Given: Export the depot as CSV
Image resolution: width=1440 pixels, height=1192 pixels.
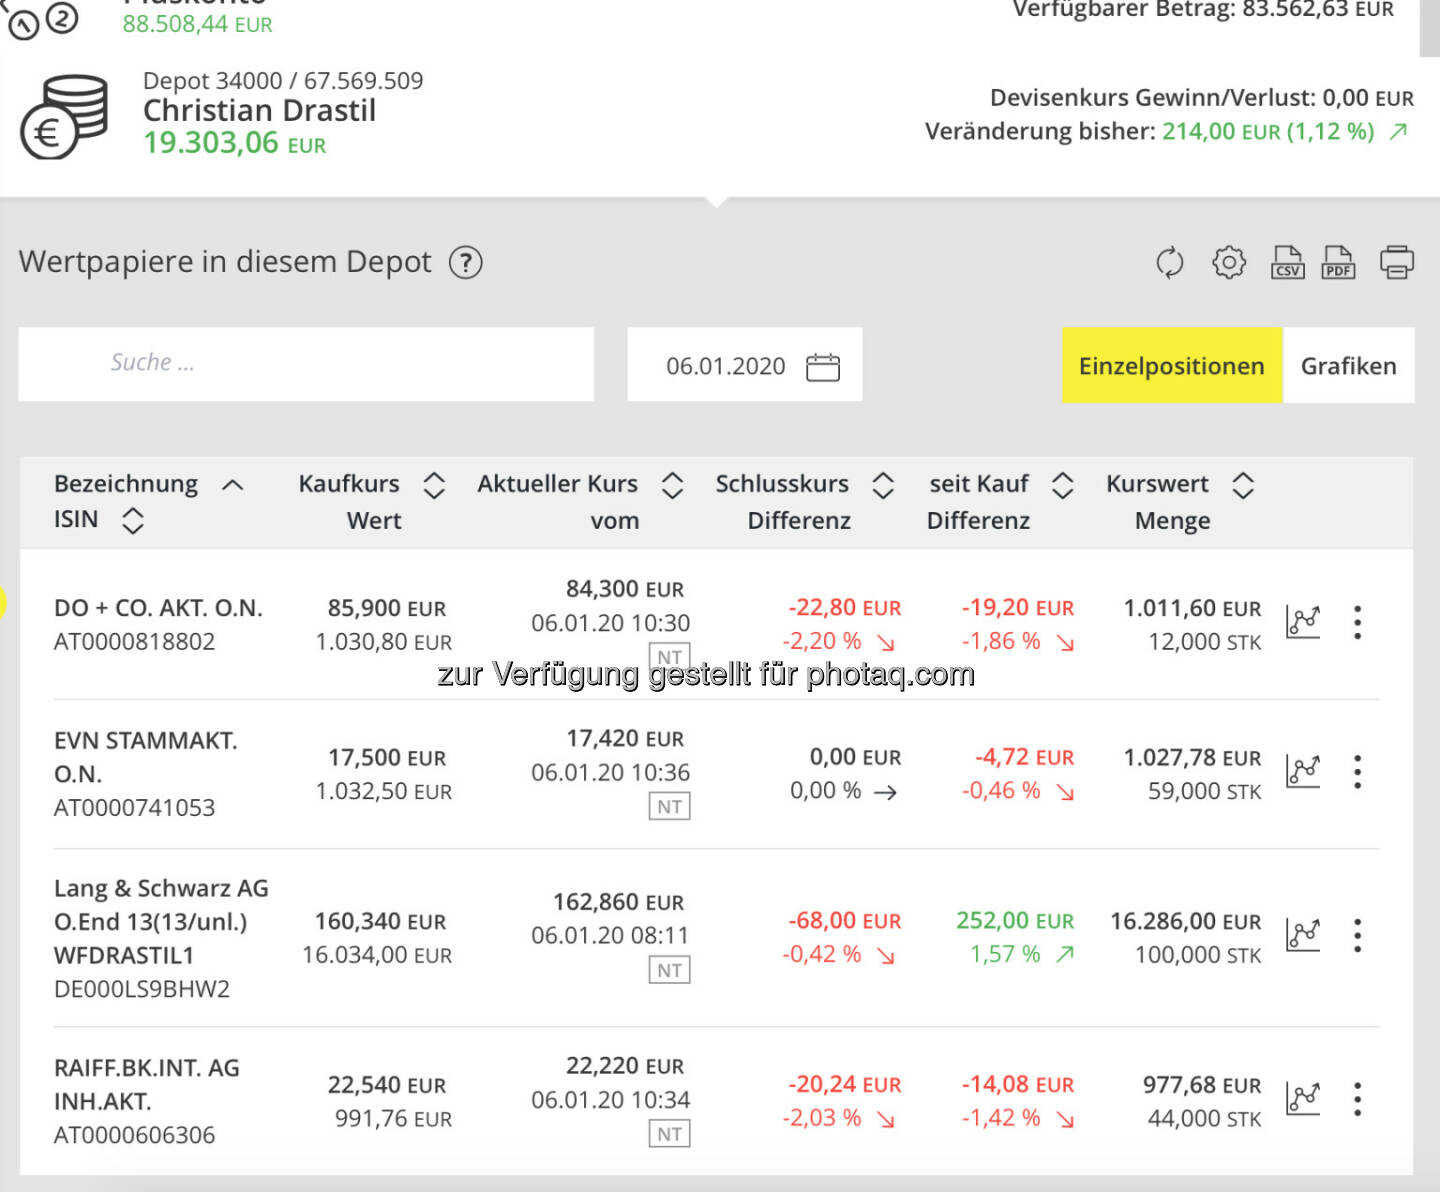Looking at the screenshot, I should (1288, 263).
